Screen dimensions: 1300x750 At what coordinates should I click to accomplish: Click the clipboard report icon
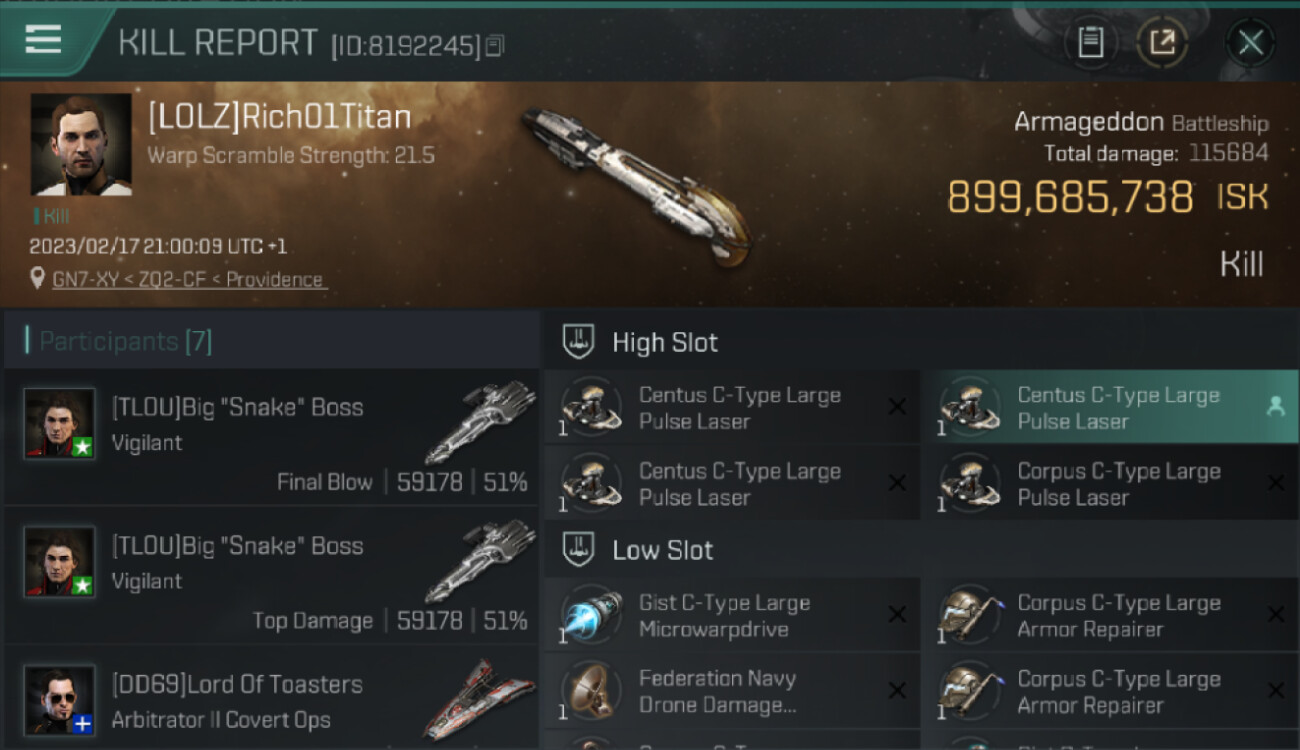point(1091,42)
